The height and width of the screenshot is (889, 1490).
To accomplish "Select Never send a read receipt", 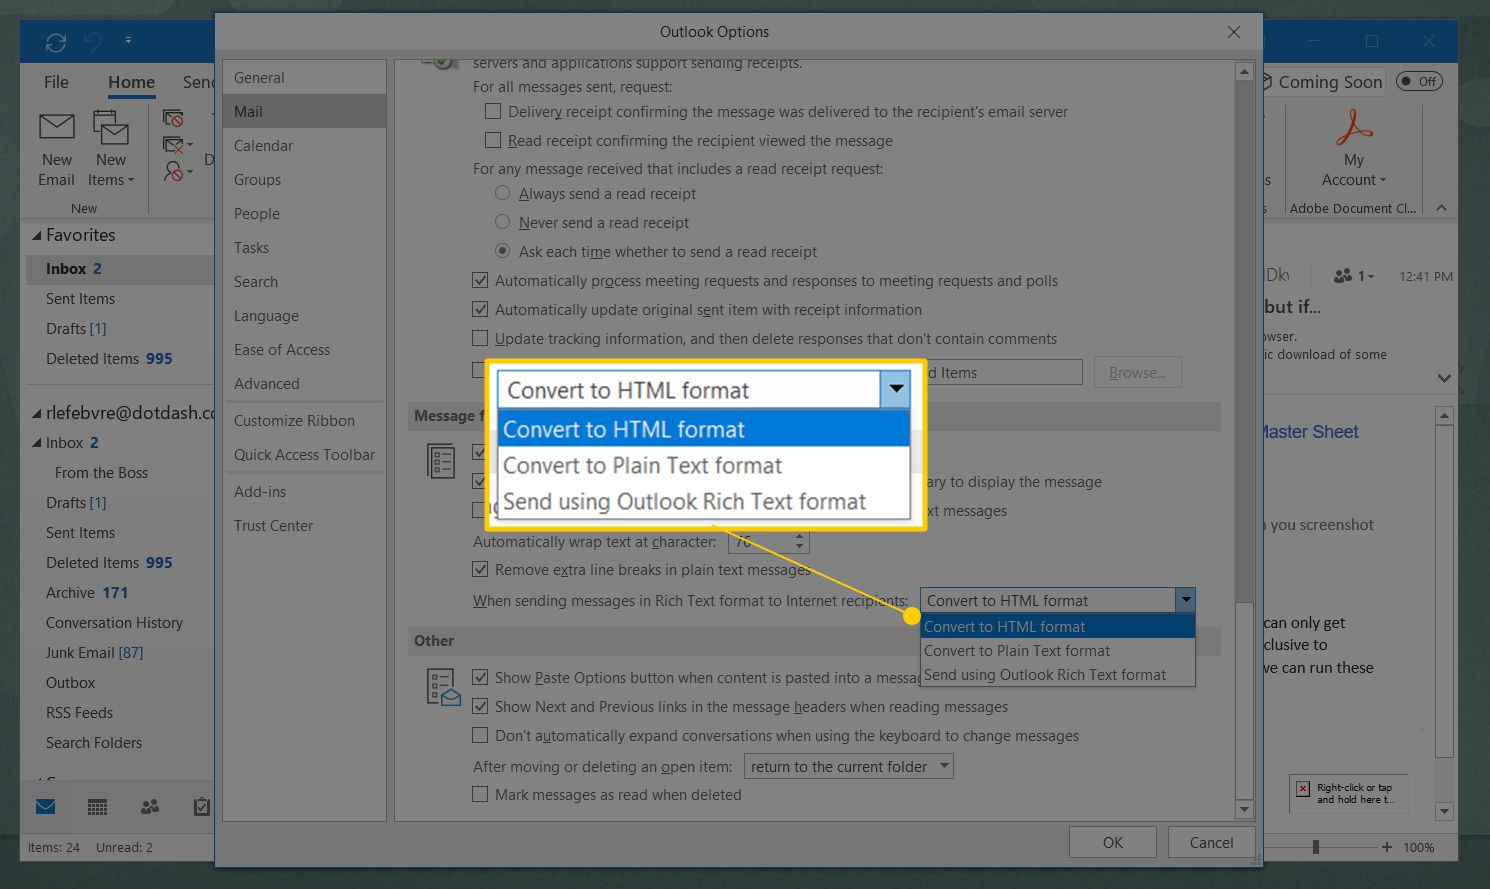I will click(x=503, y=222).
